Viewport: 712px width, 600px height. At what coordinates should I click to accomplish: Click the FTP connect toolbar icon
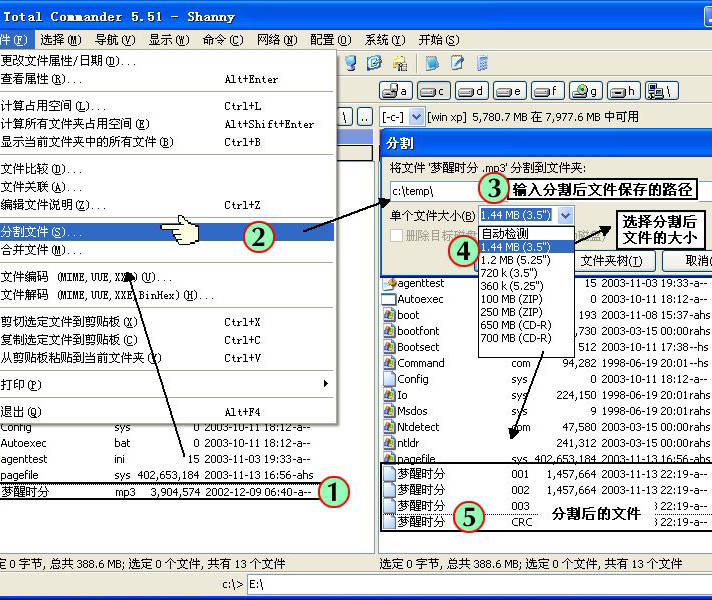pyautogui.click(x=374, y=63)
